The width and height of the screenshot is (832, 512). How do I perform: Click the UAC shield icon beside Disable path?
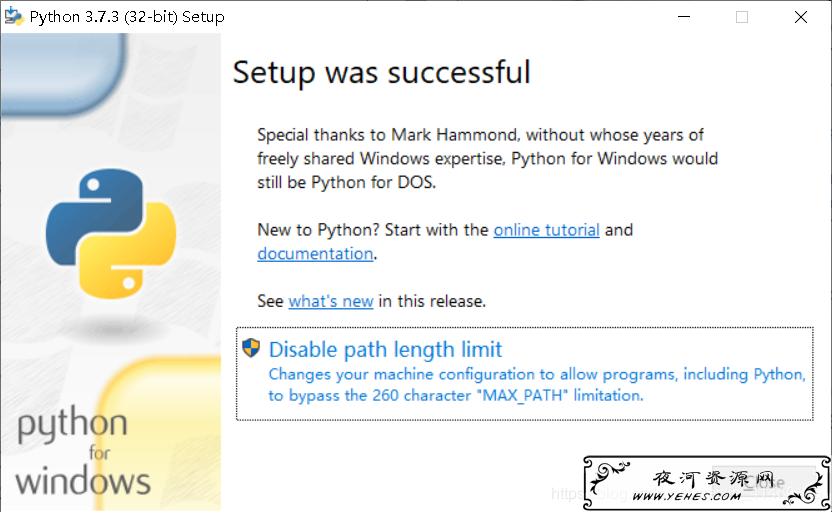point(251,348)
